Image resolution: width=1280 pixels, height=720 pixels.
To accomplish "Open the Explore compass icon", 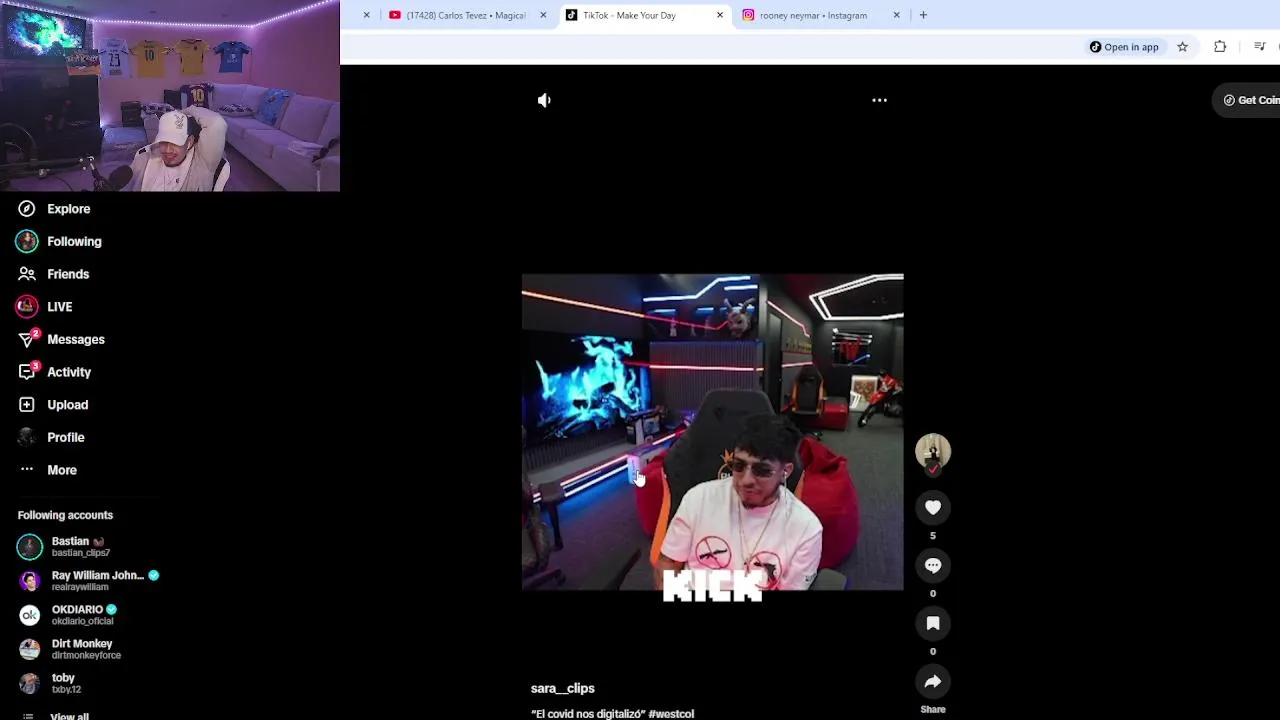I will point(27,209).
